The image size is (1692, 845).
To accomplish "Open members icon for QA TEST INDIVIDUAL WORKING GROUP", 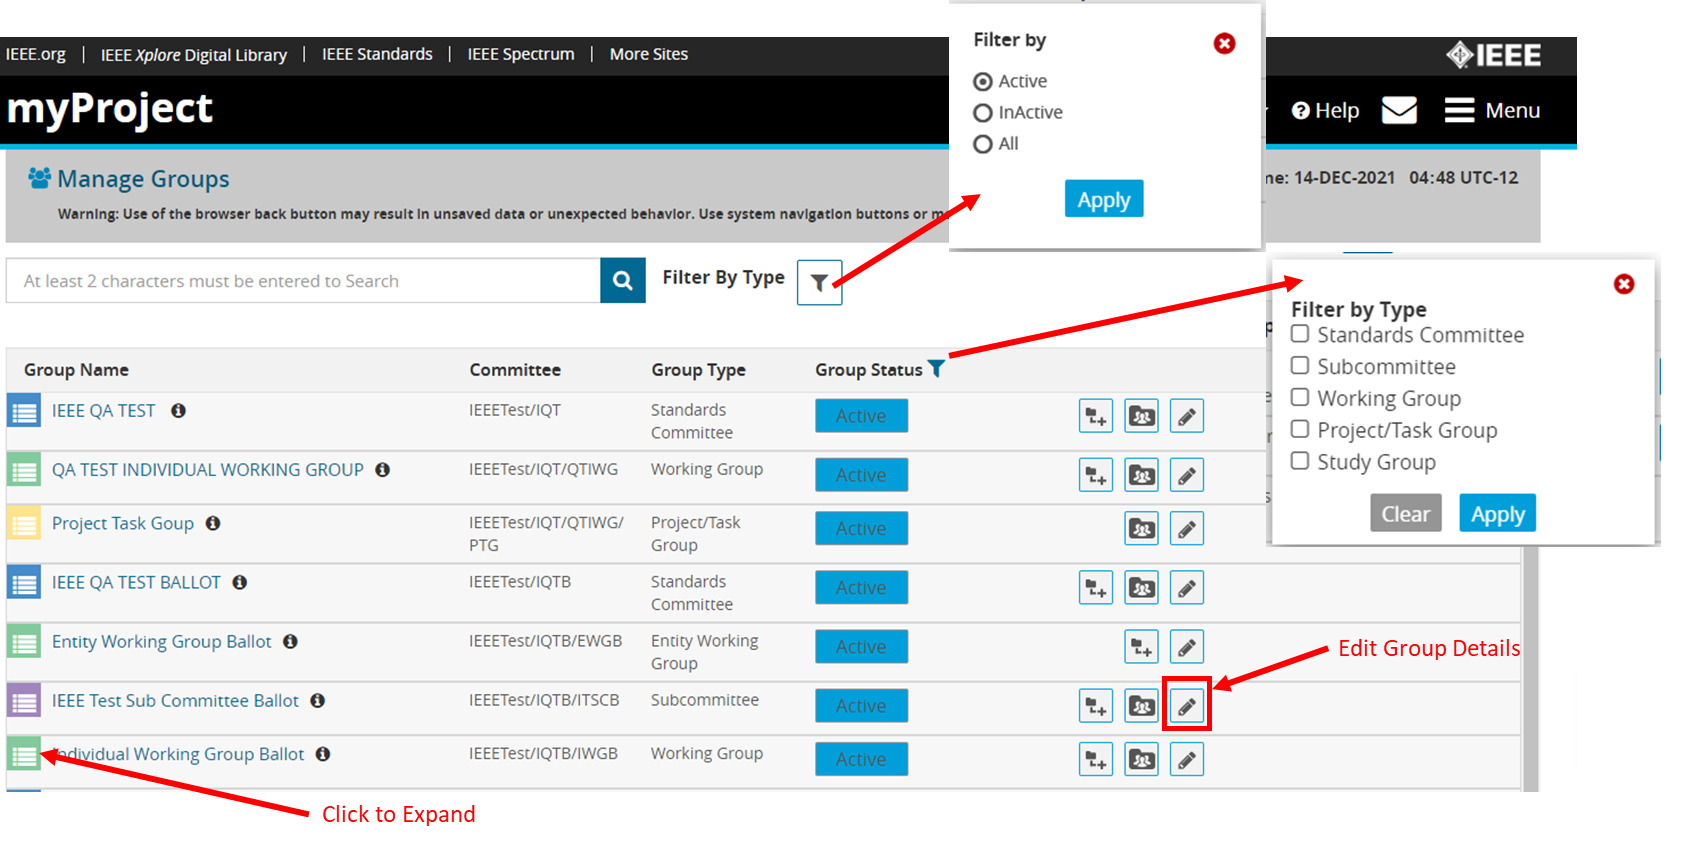I will tap(1141, 475).
